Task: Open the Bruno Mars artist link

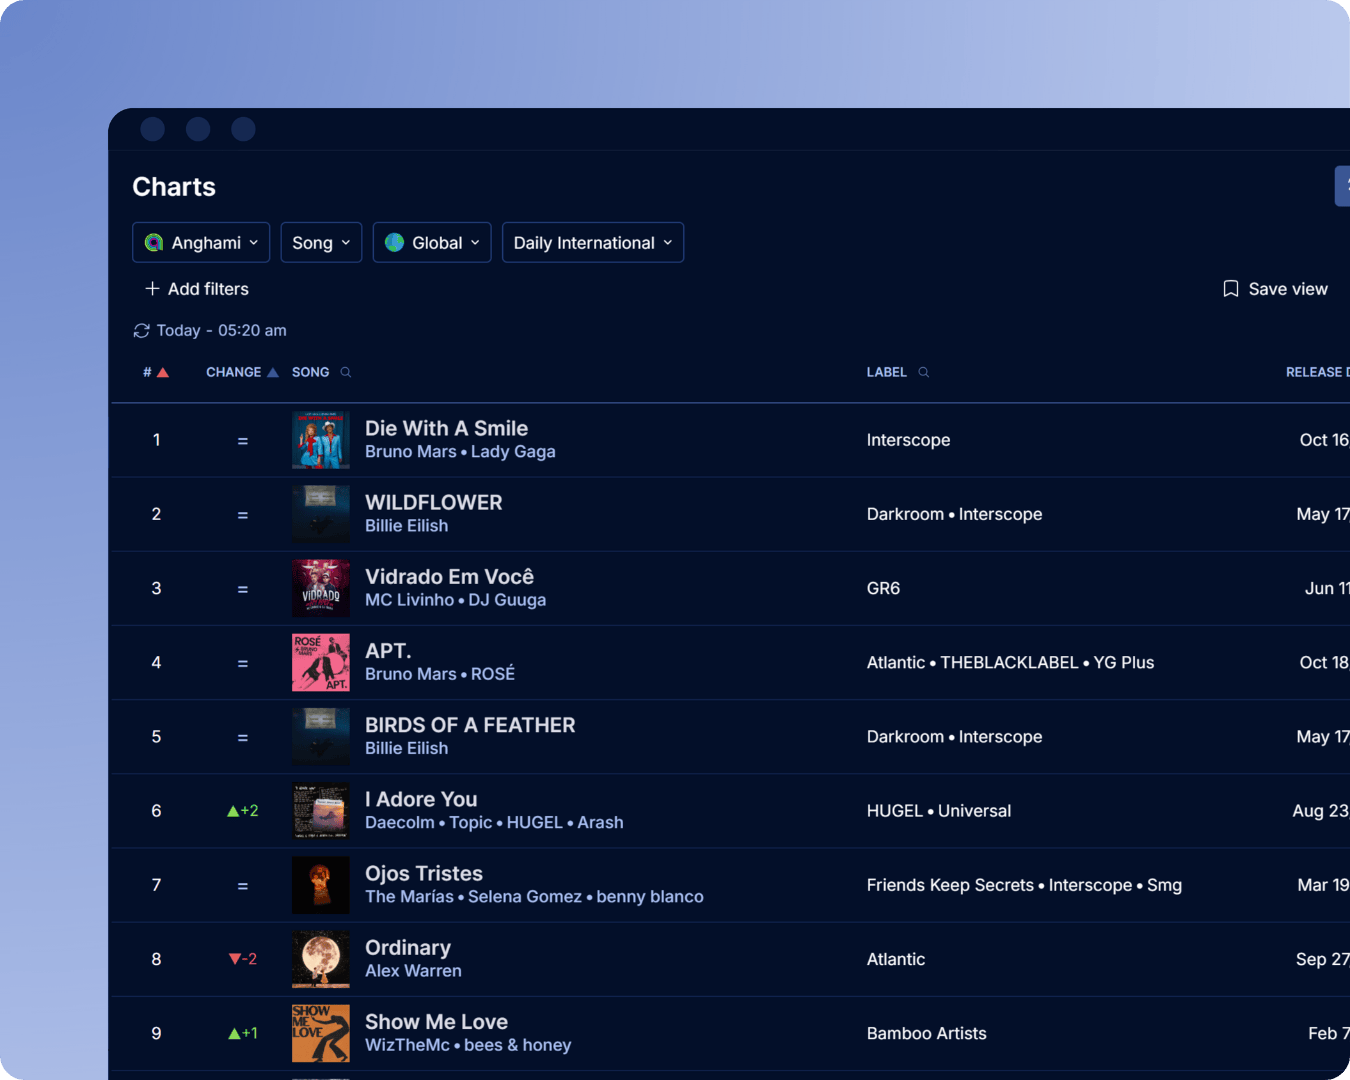Action: 411,451
